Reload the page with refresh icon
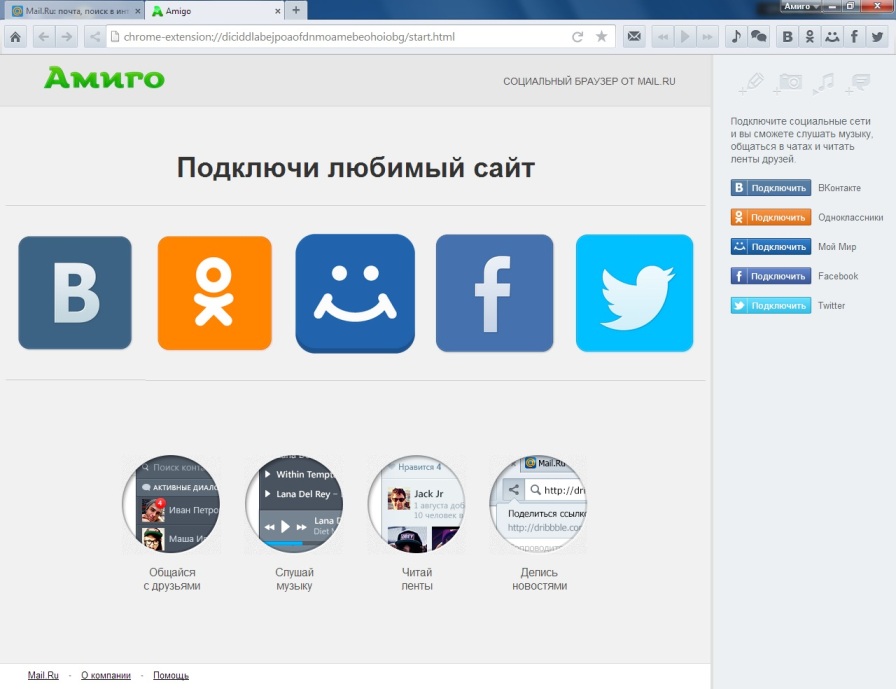Viewport: 896px width, 689px height. point(577,37)
